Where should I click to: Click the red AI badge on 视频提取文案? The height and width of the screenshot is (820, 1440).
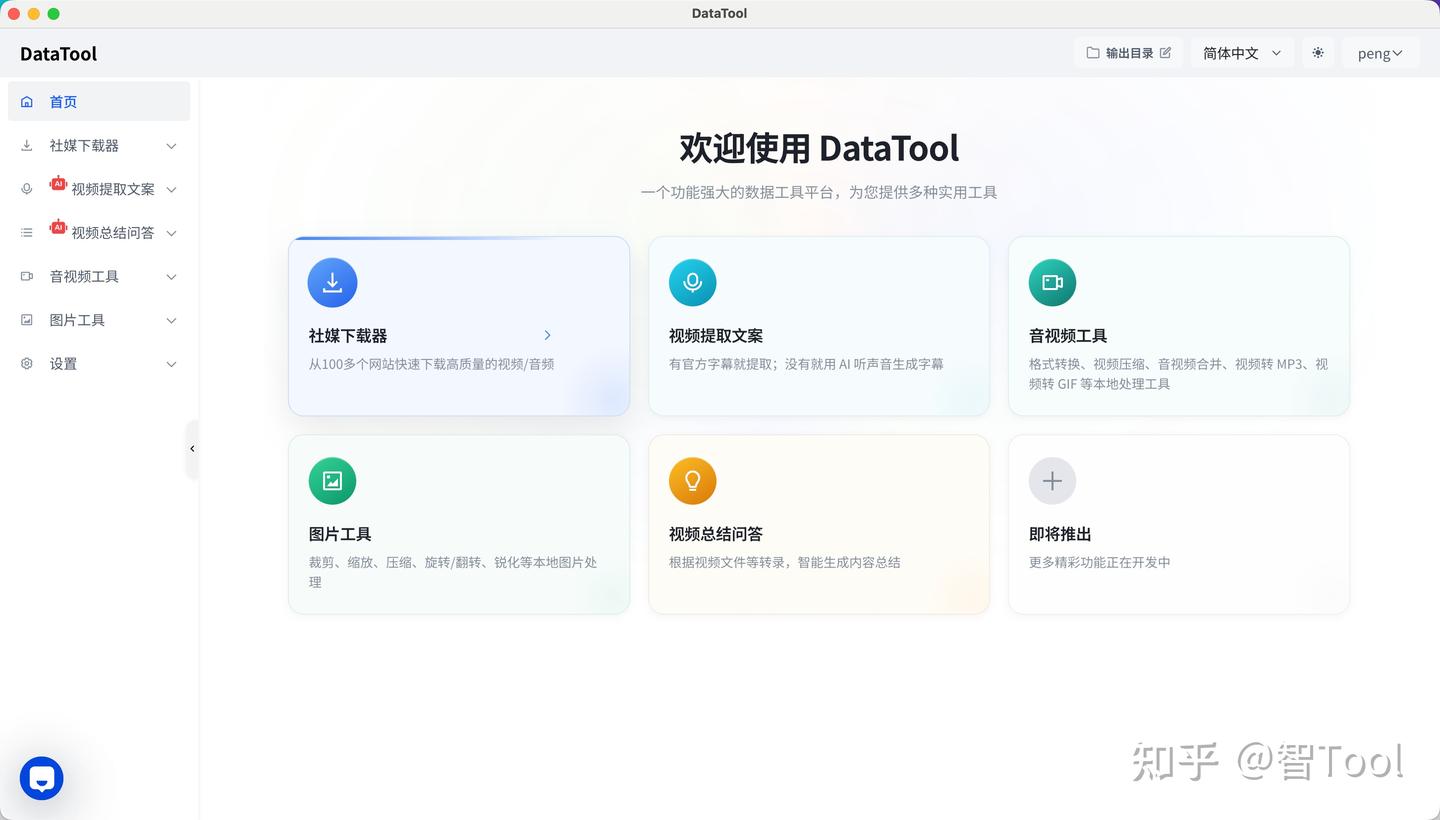58,183
